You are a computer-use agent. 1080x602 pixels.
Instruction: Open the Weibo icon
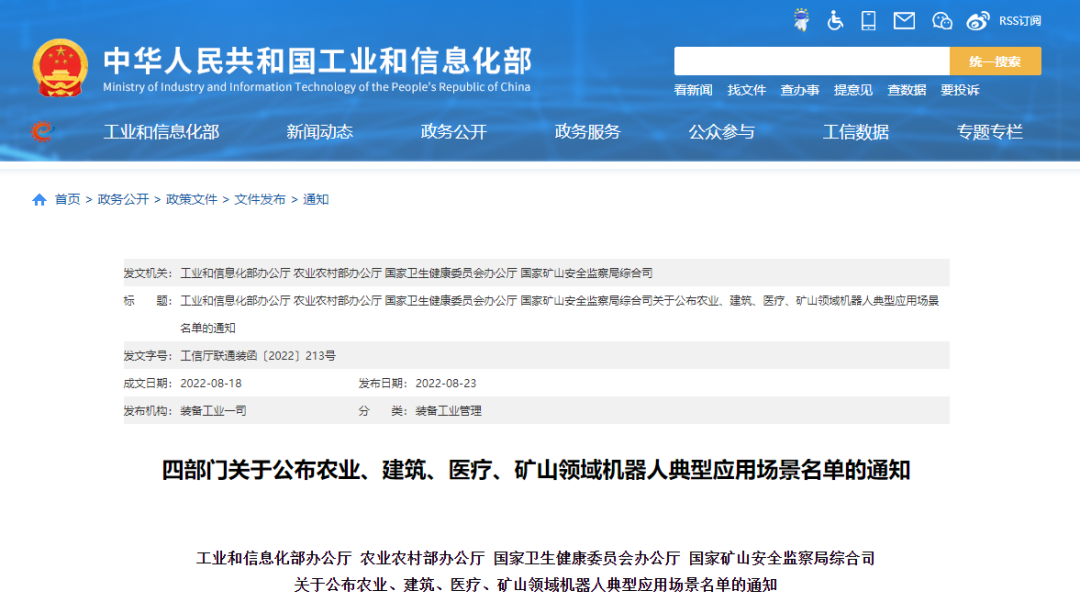(x=977, y=21)
